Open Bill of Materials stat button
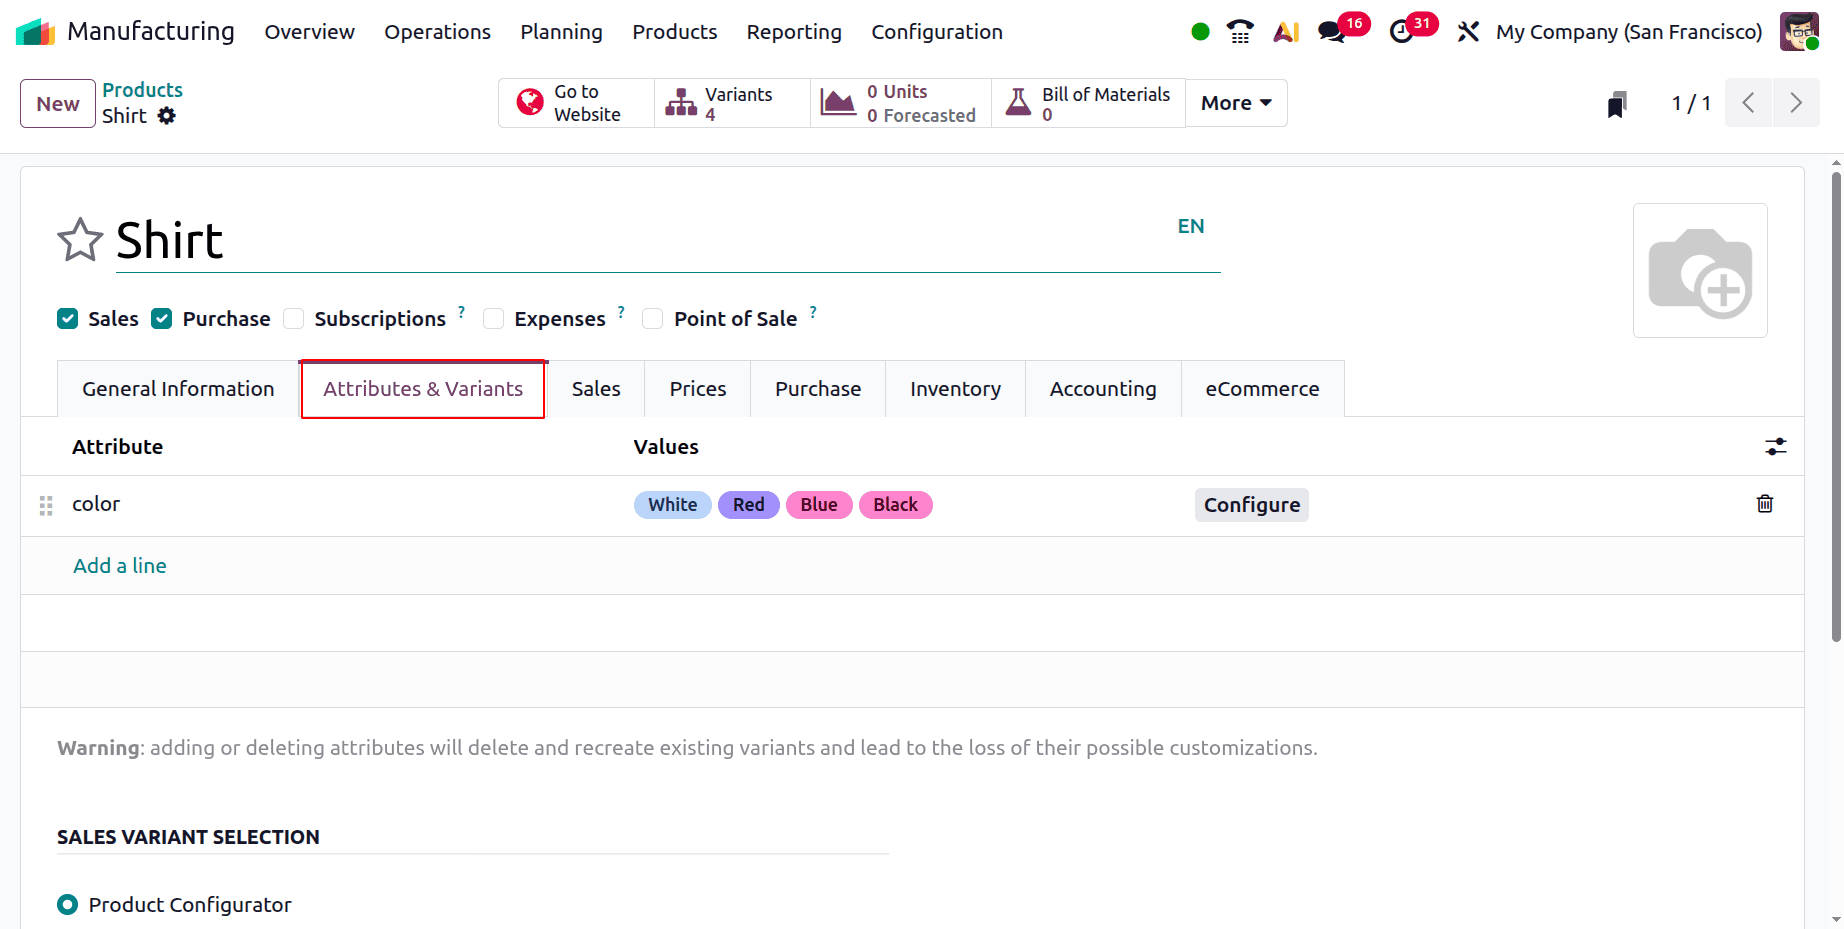1844x929 pixels. pyautogui.click(x=1088, y=103)
